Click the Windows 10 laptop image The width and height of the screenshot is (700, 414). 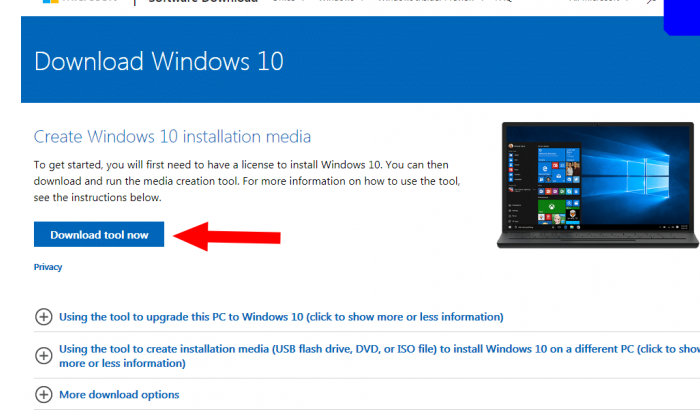597,185
